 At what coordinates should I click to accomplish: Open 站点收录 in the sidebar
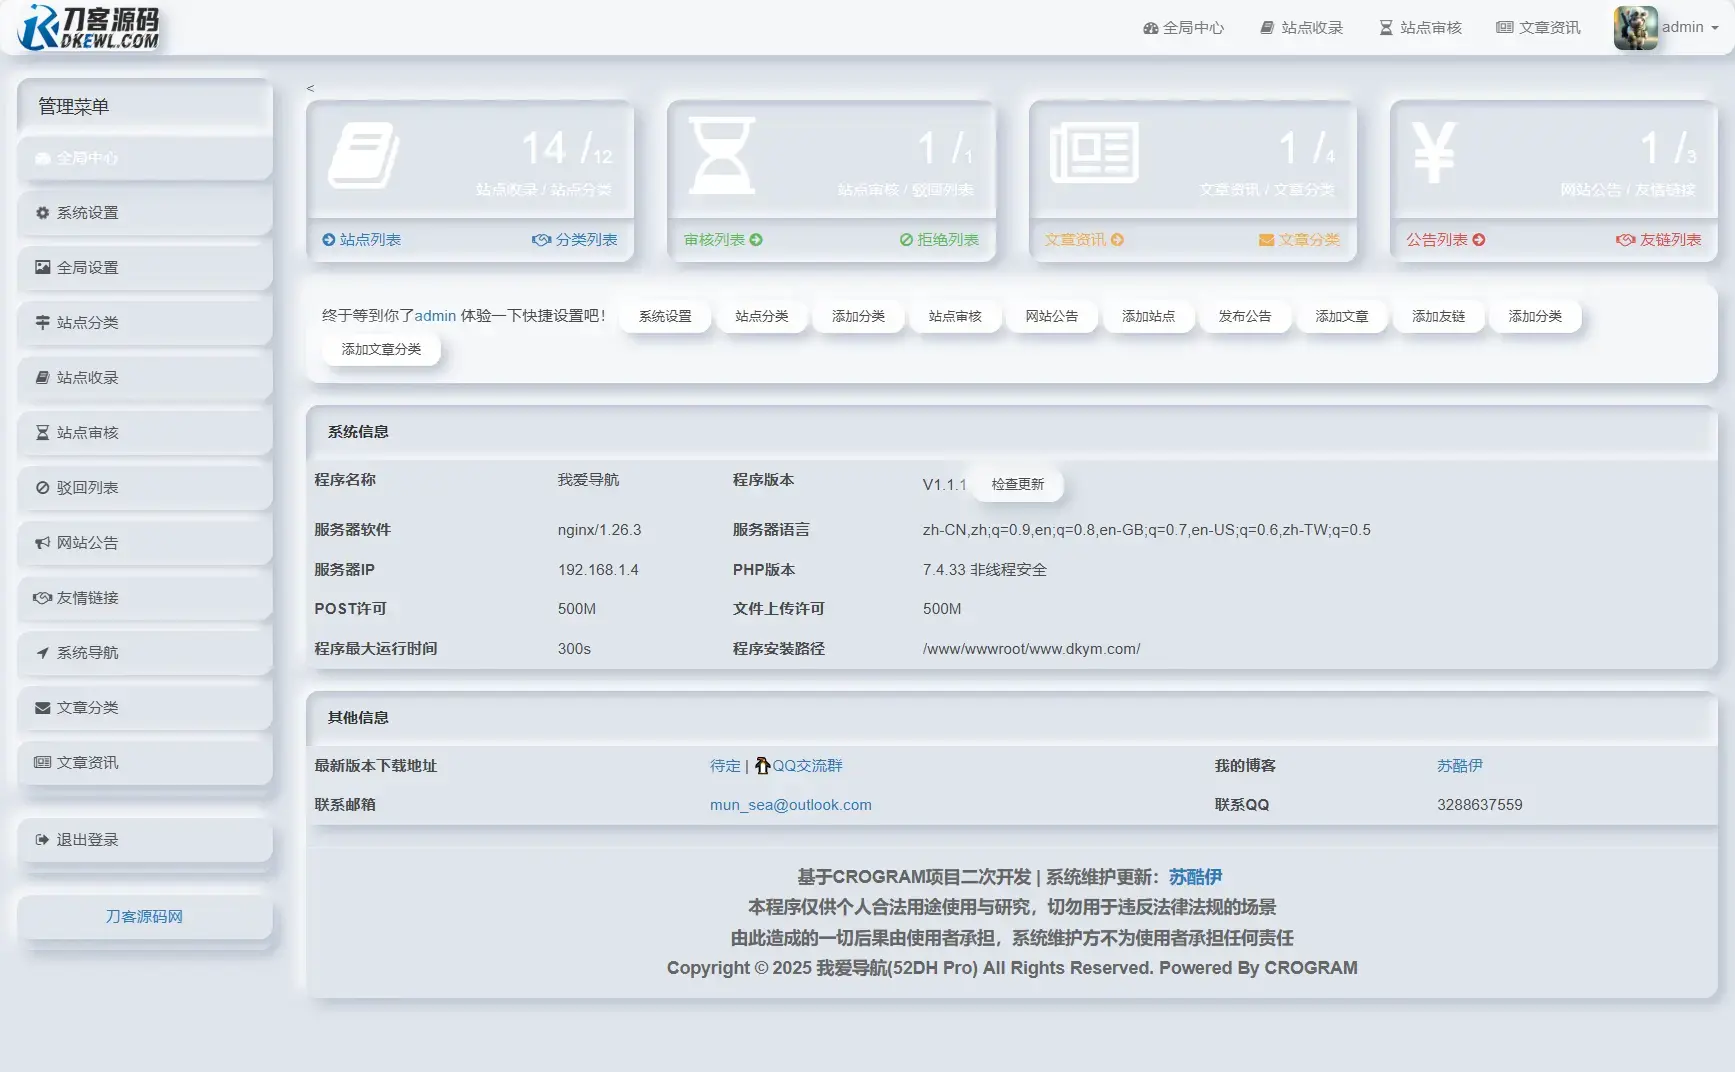tap(145, 378)
